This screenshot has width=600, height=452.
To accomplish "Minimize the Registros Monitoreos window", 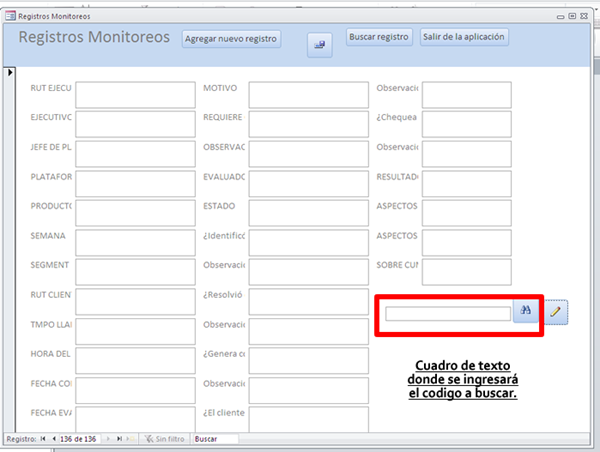I will [x=560, y=16].
